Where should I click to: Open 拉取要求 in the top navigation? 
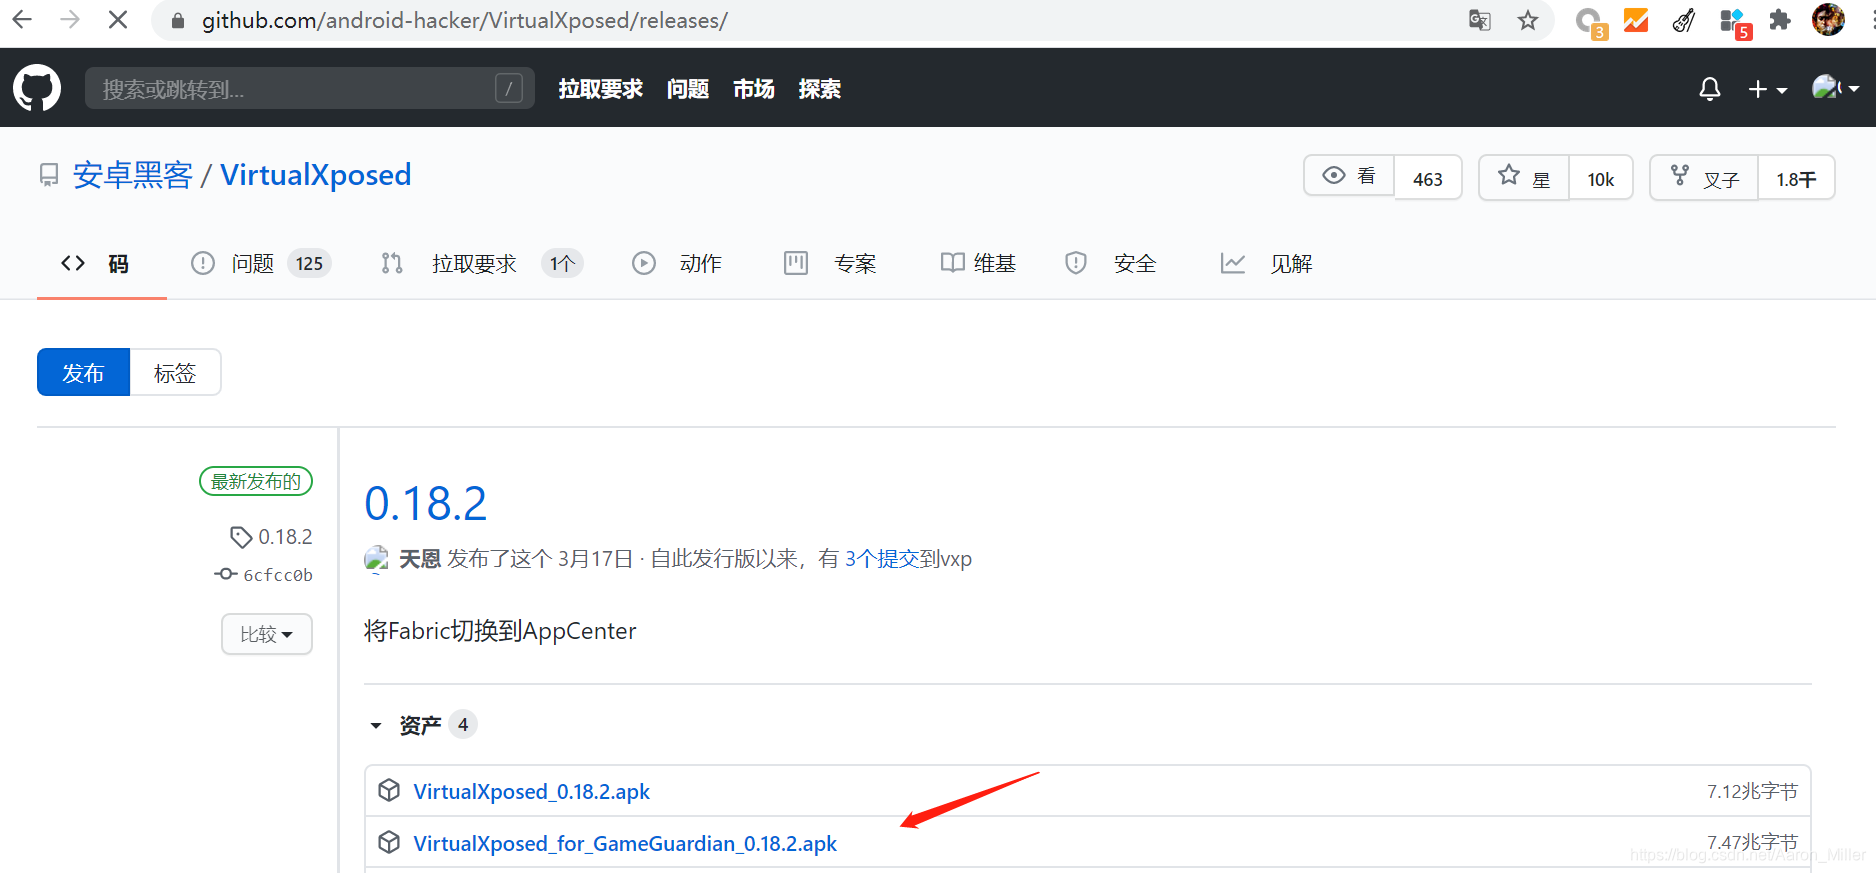601,89
